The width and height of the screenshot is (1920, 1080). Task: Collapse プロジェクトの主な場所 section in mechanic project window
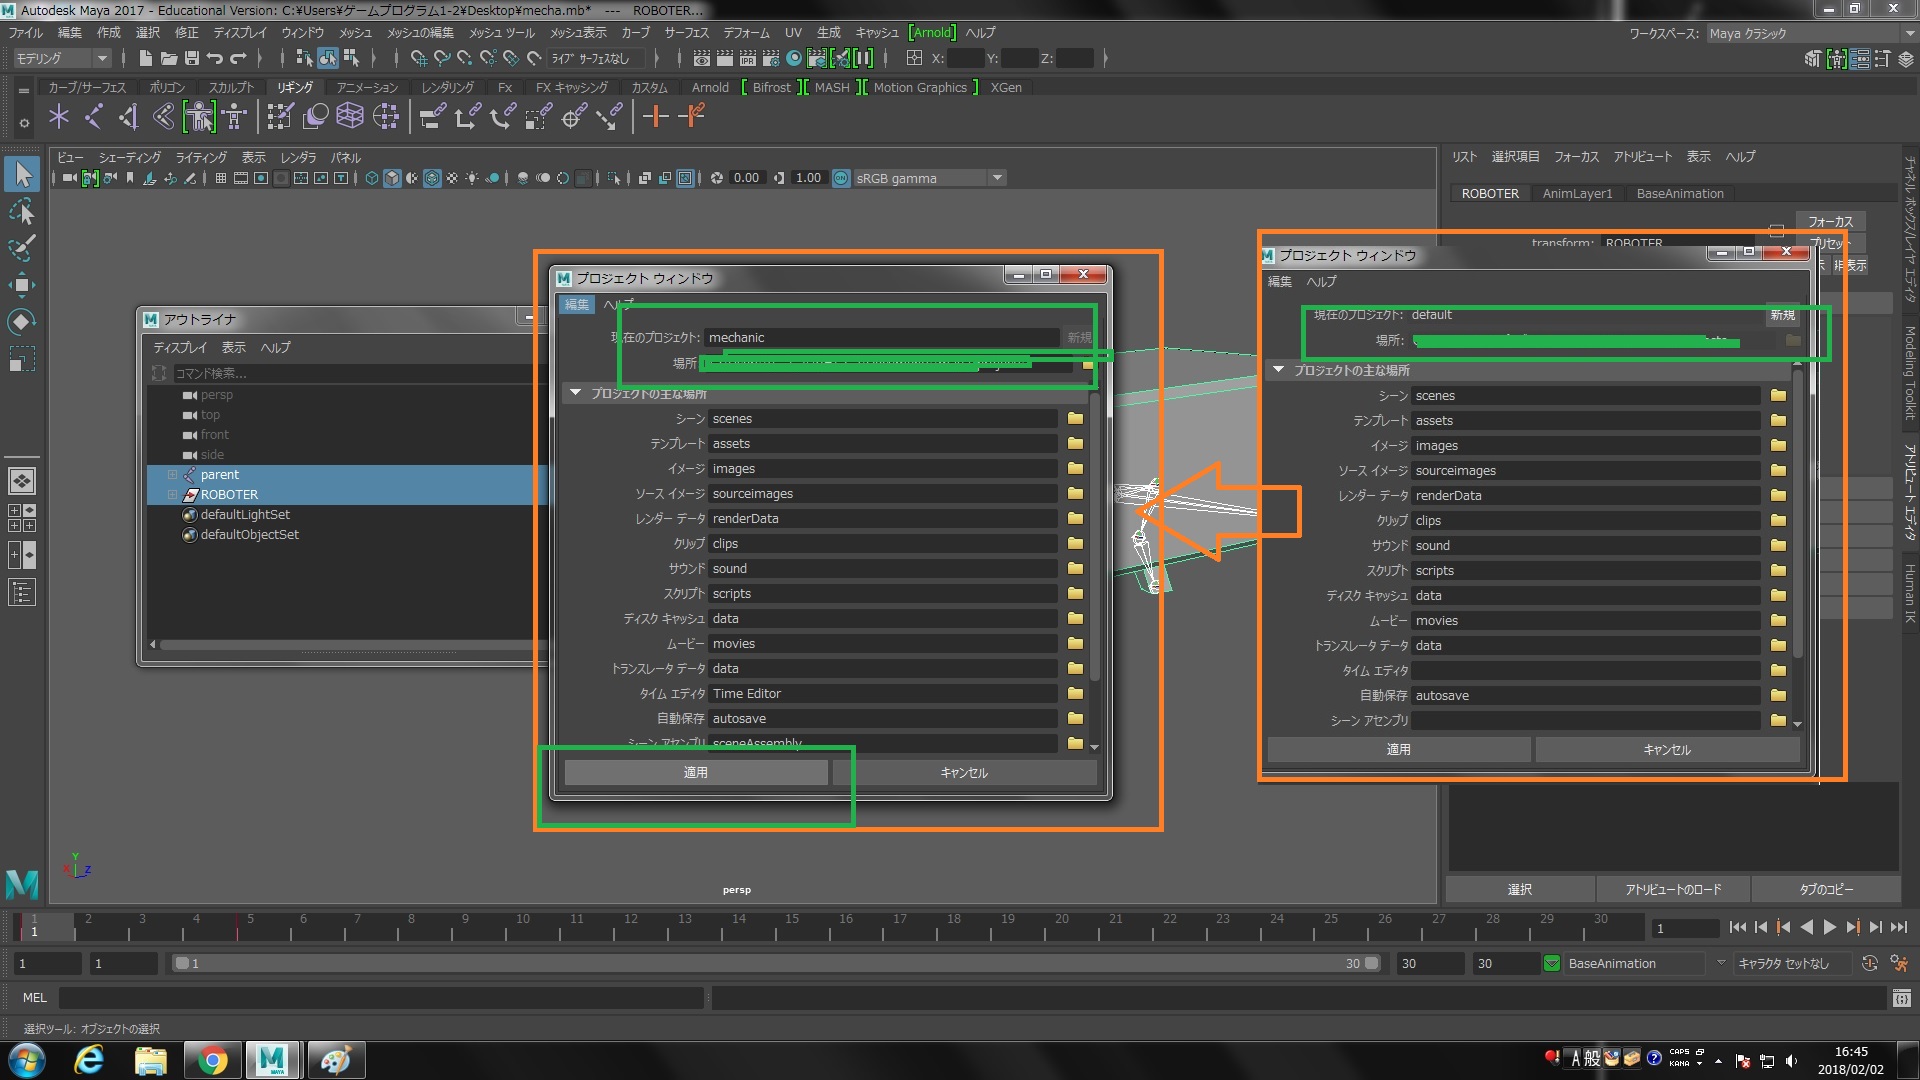pyautogui.click(x=576, y=393)
